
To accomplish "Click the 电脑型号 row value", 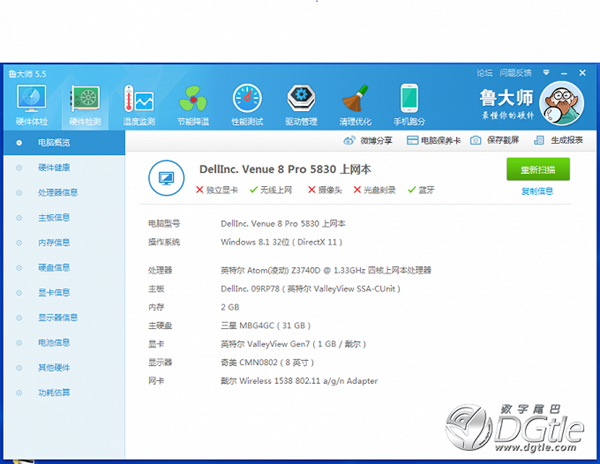I will [283, 224].
